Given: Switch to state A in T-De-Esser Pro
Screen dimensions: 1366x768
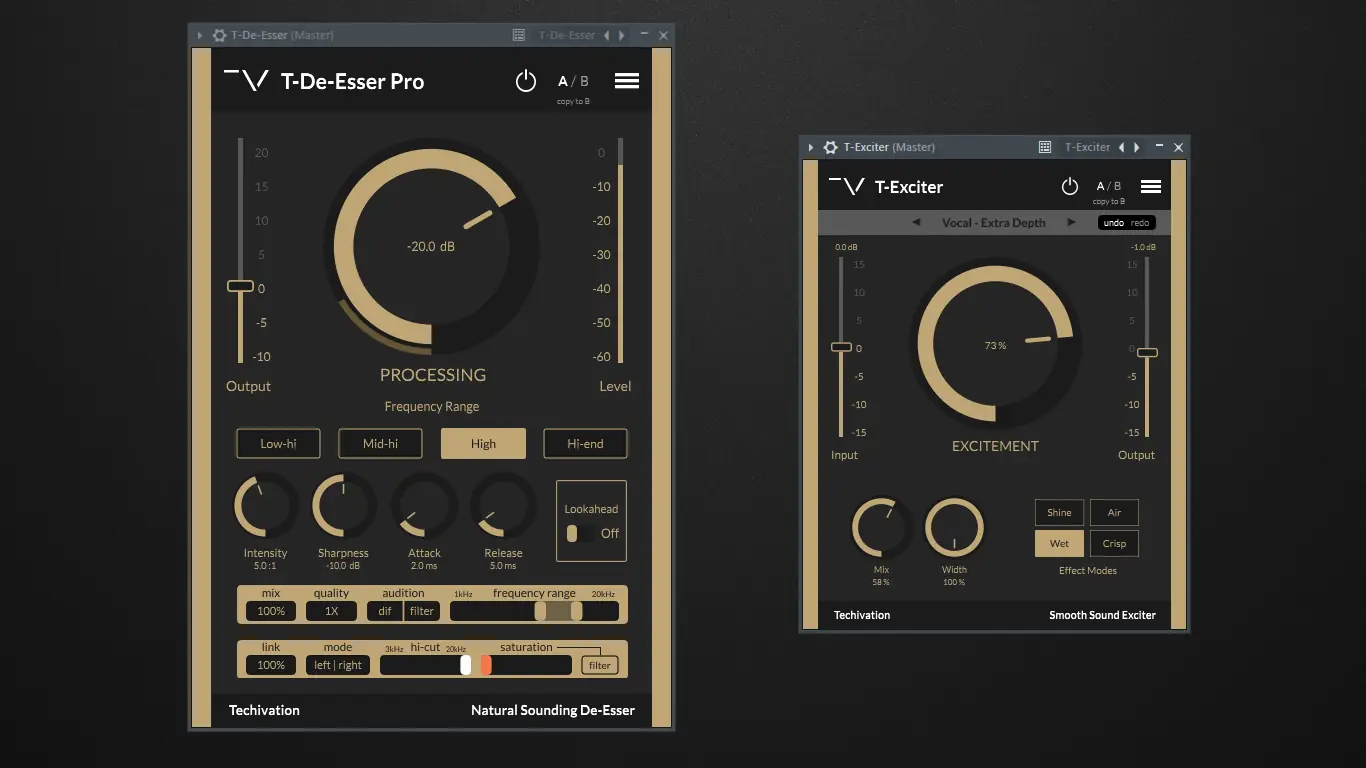Looking at the screenshot, I should pos(563,81).
